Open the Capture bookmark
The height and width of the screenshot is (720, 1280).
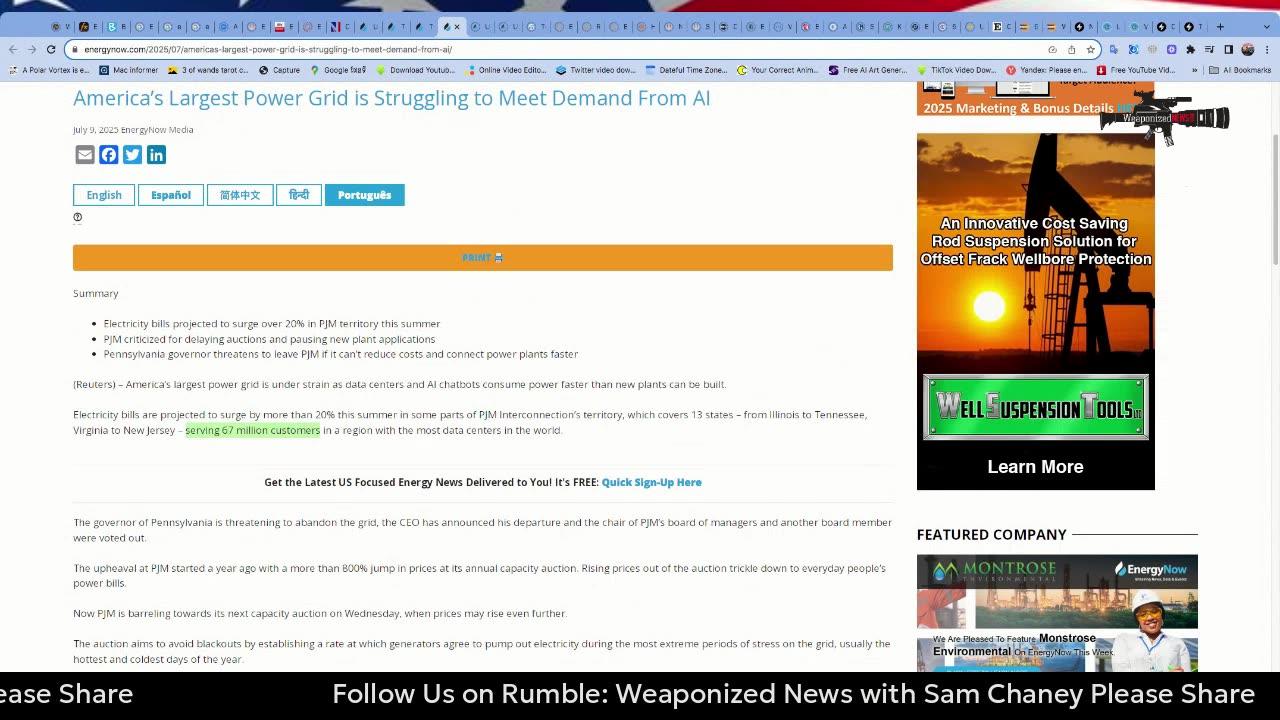pos(279,70)
